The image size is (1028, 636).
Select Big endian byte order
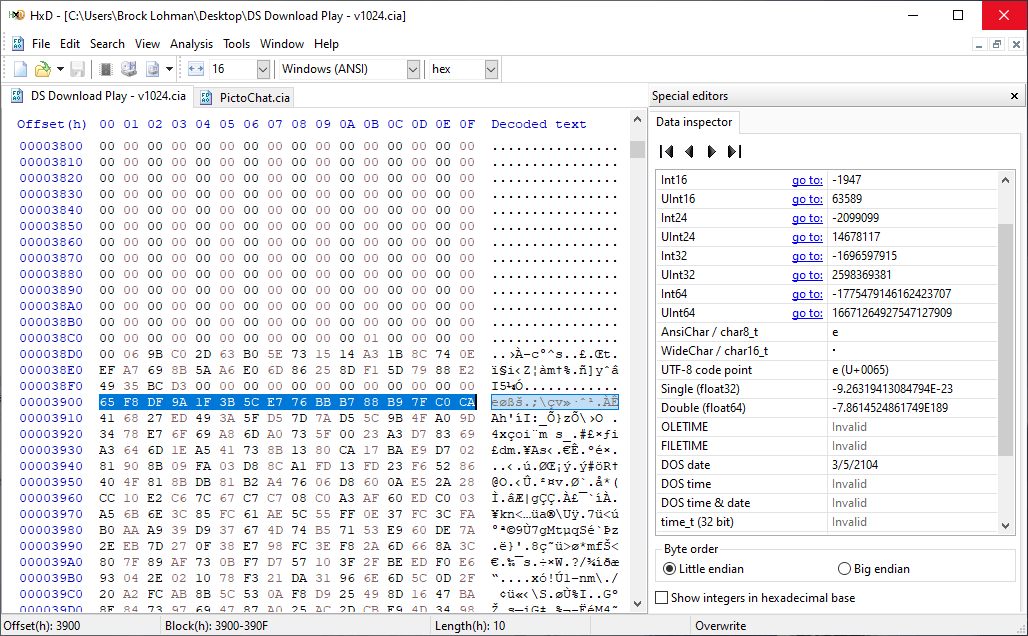click(x=874, y=569)
